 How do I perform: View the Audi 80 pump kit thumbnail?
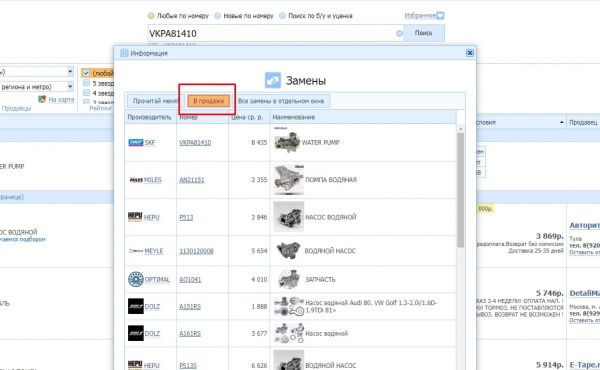click(x=289, y=306)
